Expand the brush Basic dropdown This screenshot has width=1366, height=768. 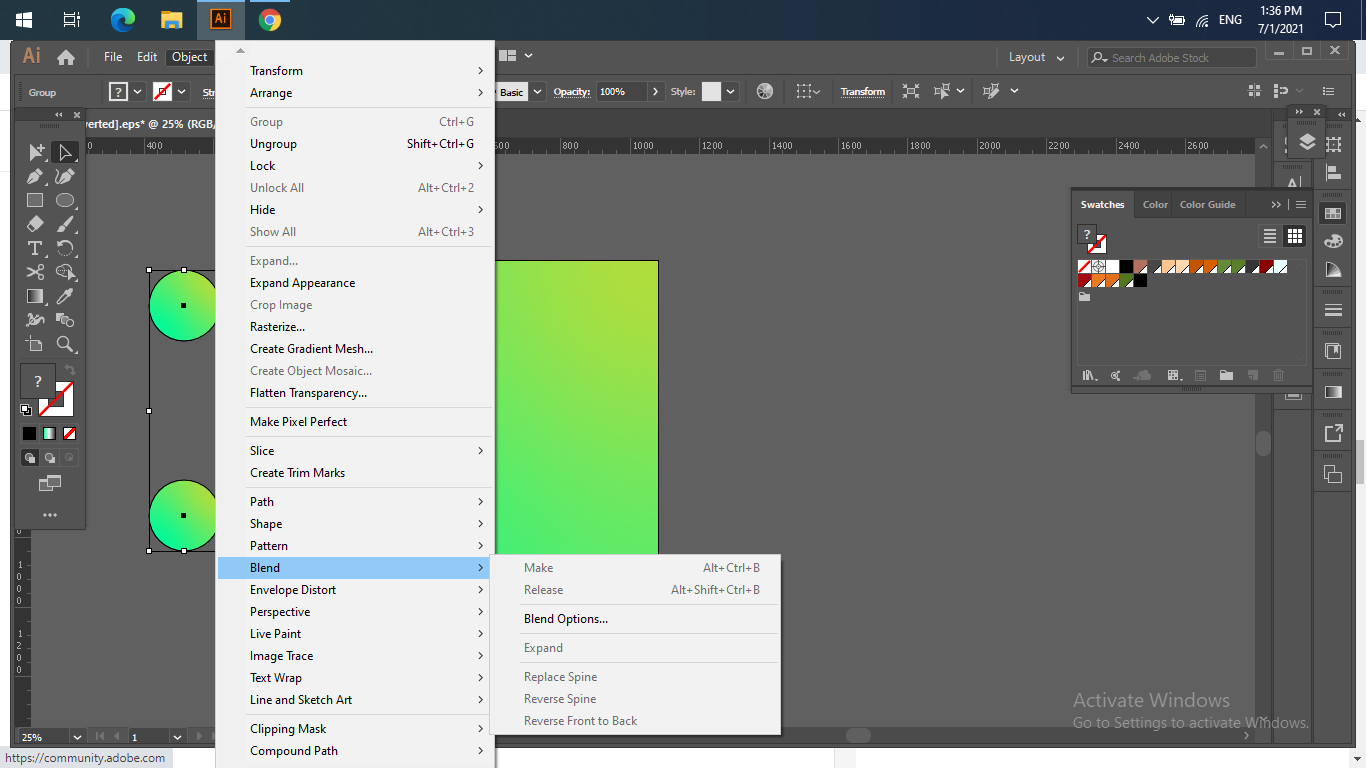pyautogui.click(x=537, y=91)
